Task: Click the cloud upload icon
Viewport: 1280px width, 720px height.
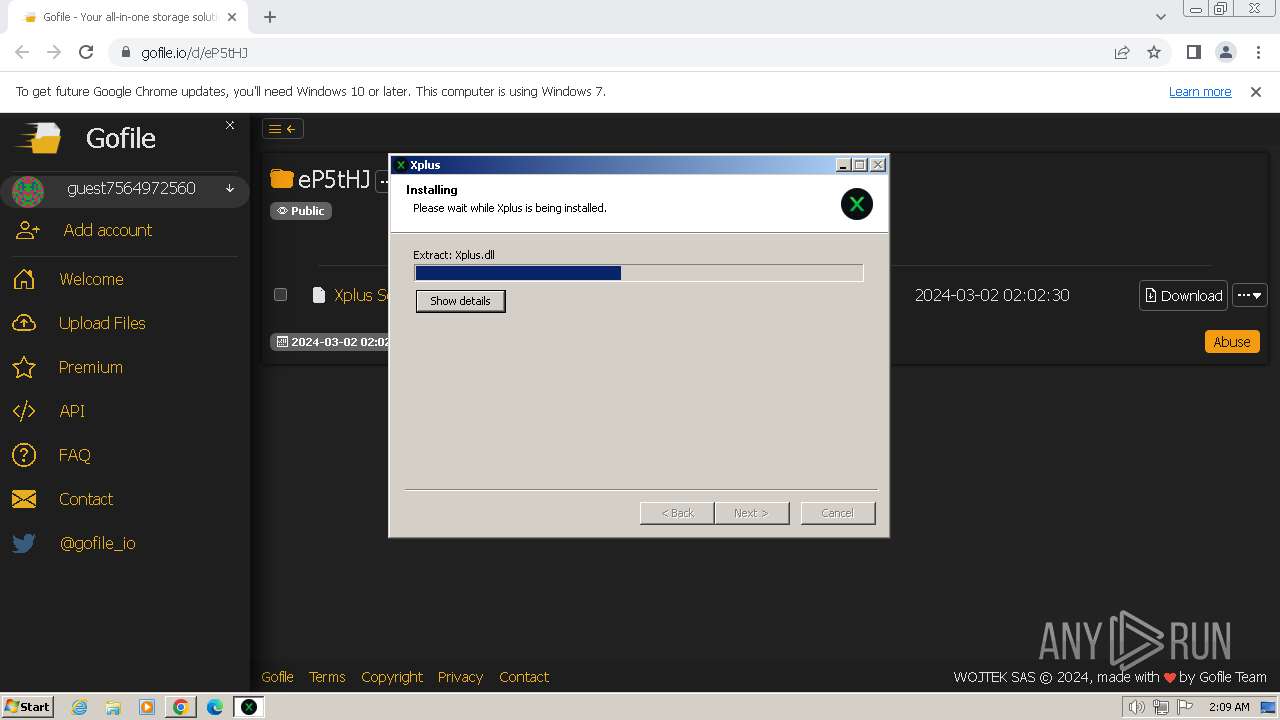Action: coord(24,323)
